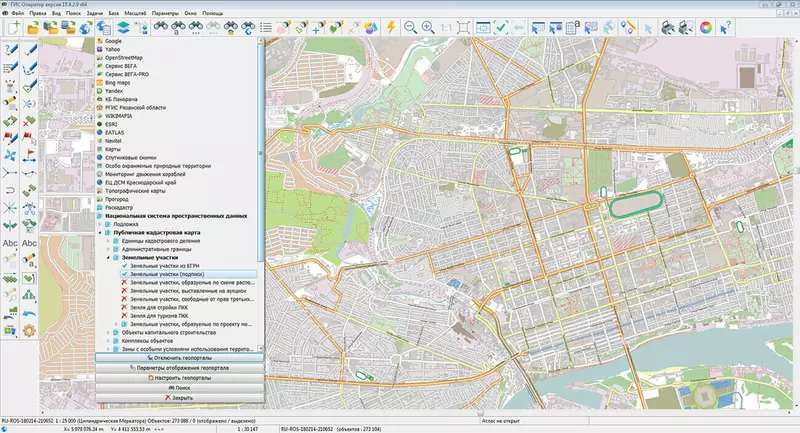
Task: Open the Масштаб menu
Action: (137, 12)
